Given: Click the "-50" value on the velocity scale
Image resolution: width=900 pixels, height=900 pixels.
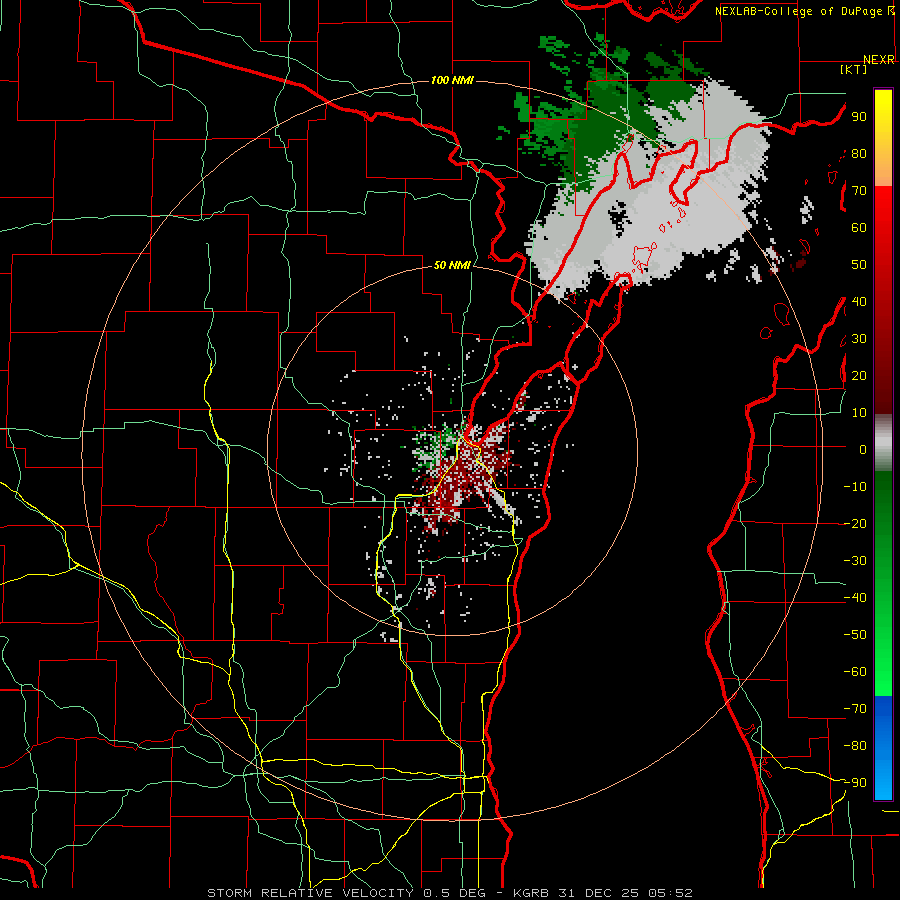Looking at the screenshot, I should [x=855, y=635].
